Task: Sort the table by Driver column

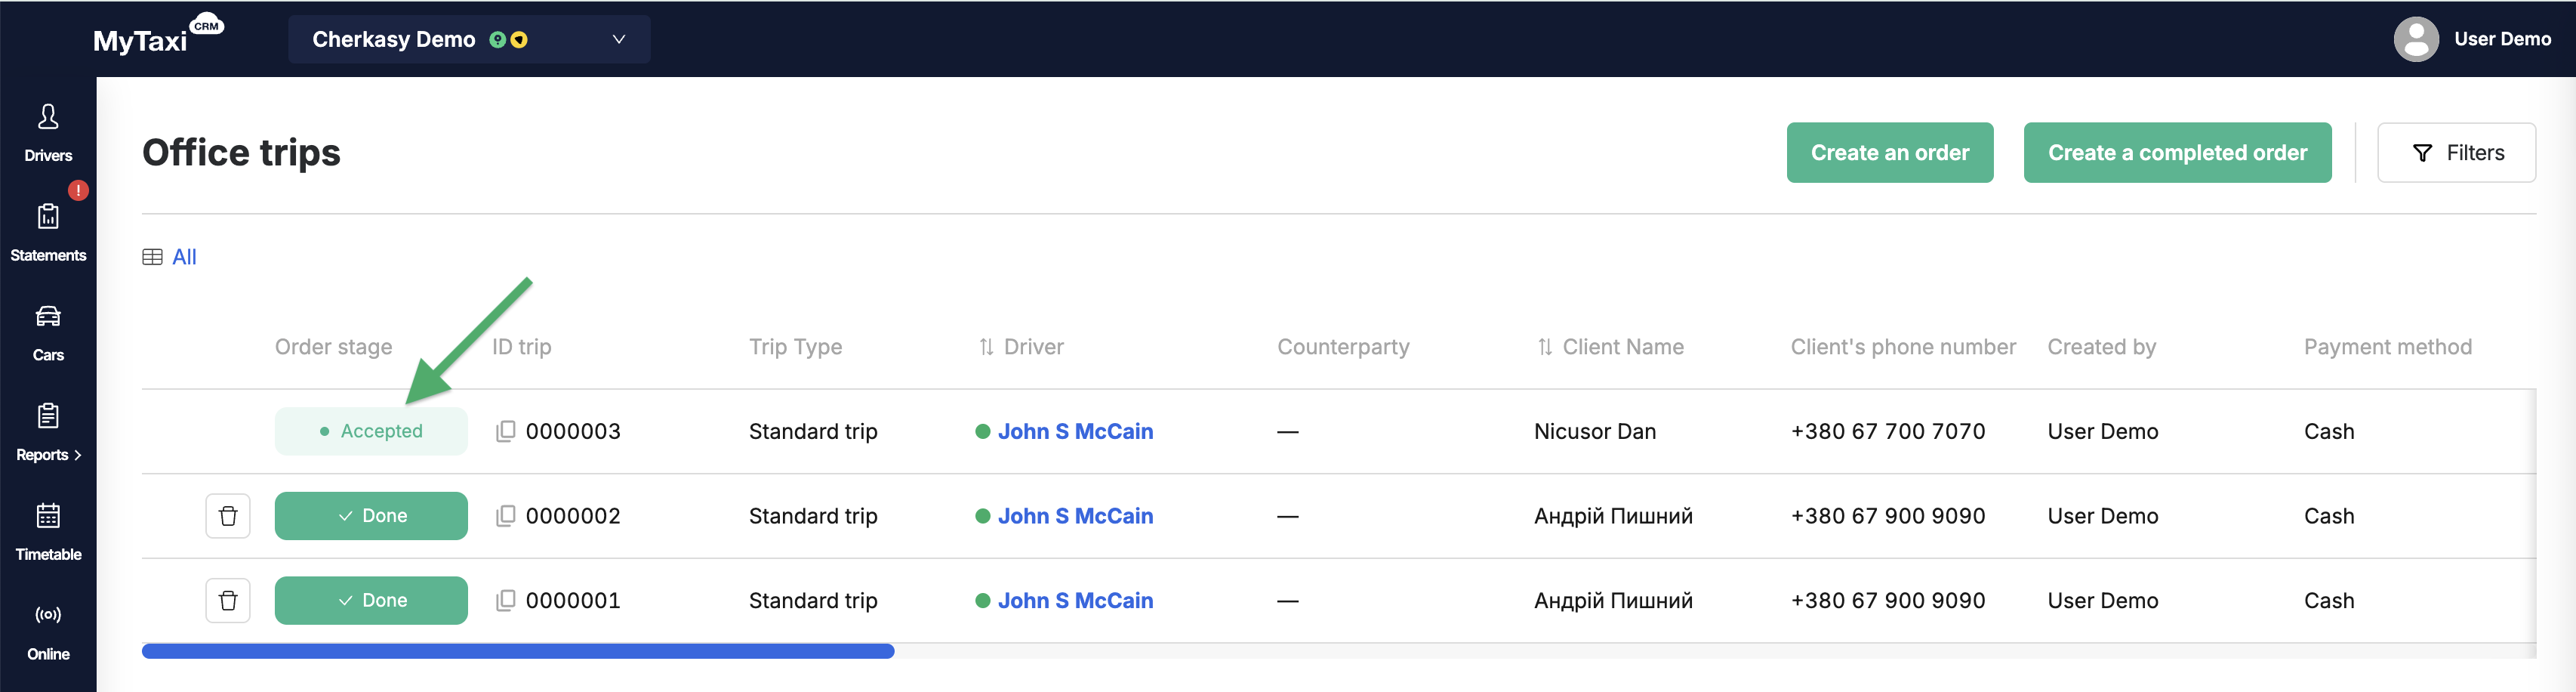Action: coord(1021,347)
